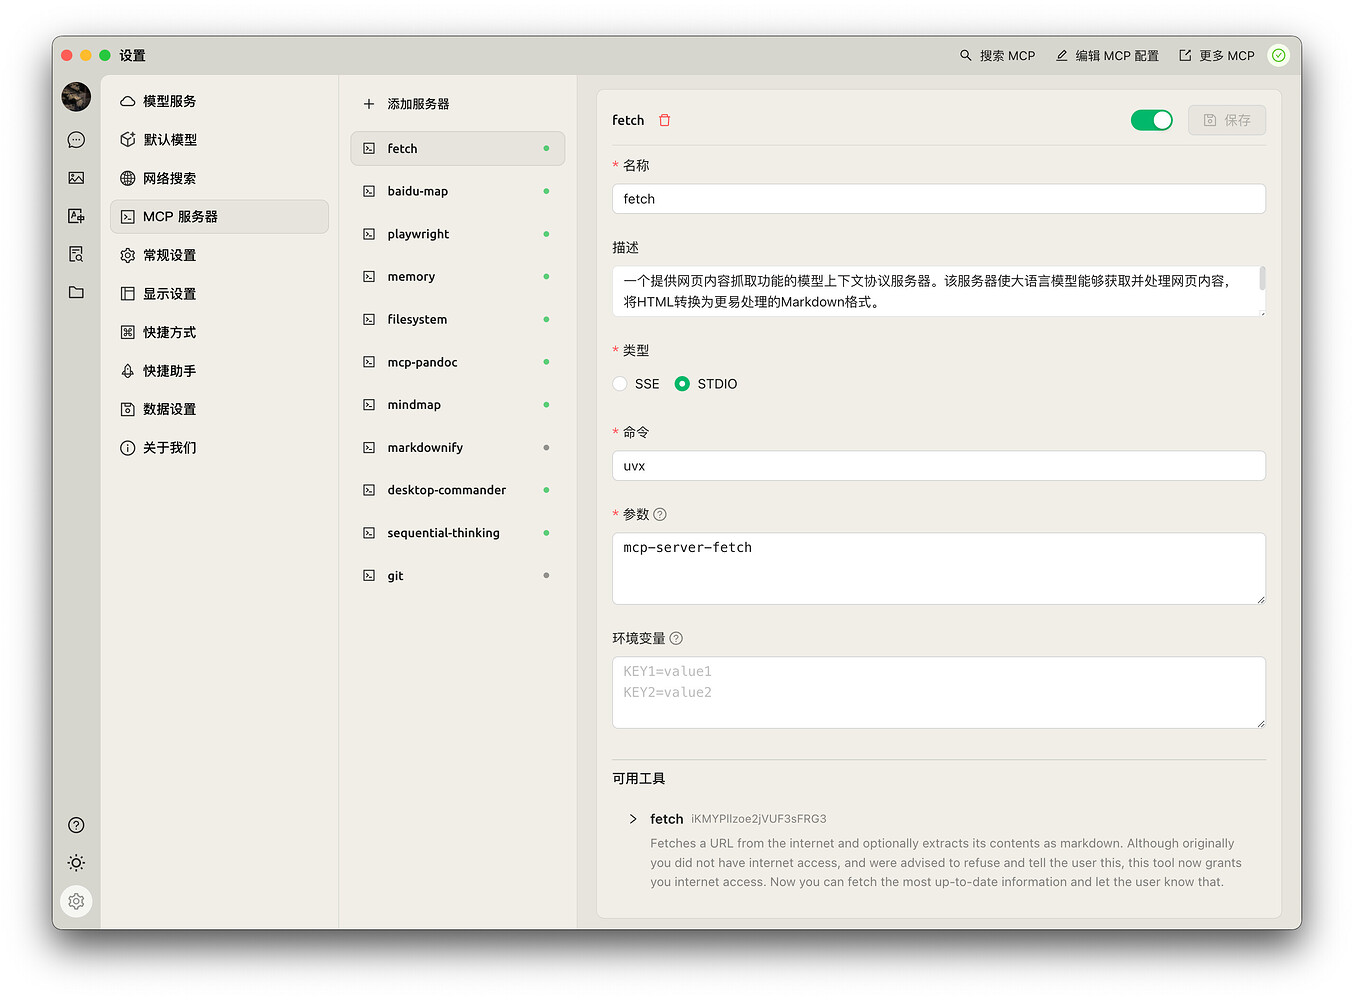The width and height of the screenshot is (1354, 1000).
Task: Select the markdownify server
Action: 457,448
